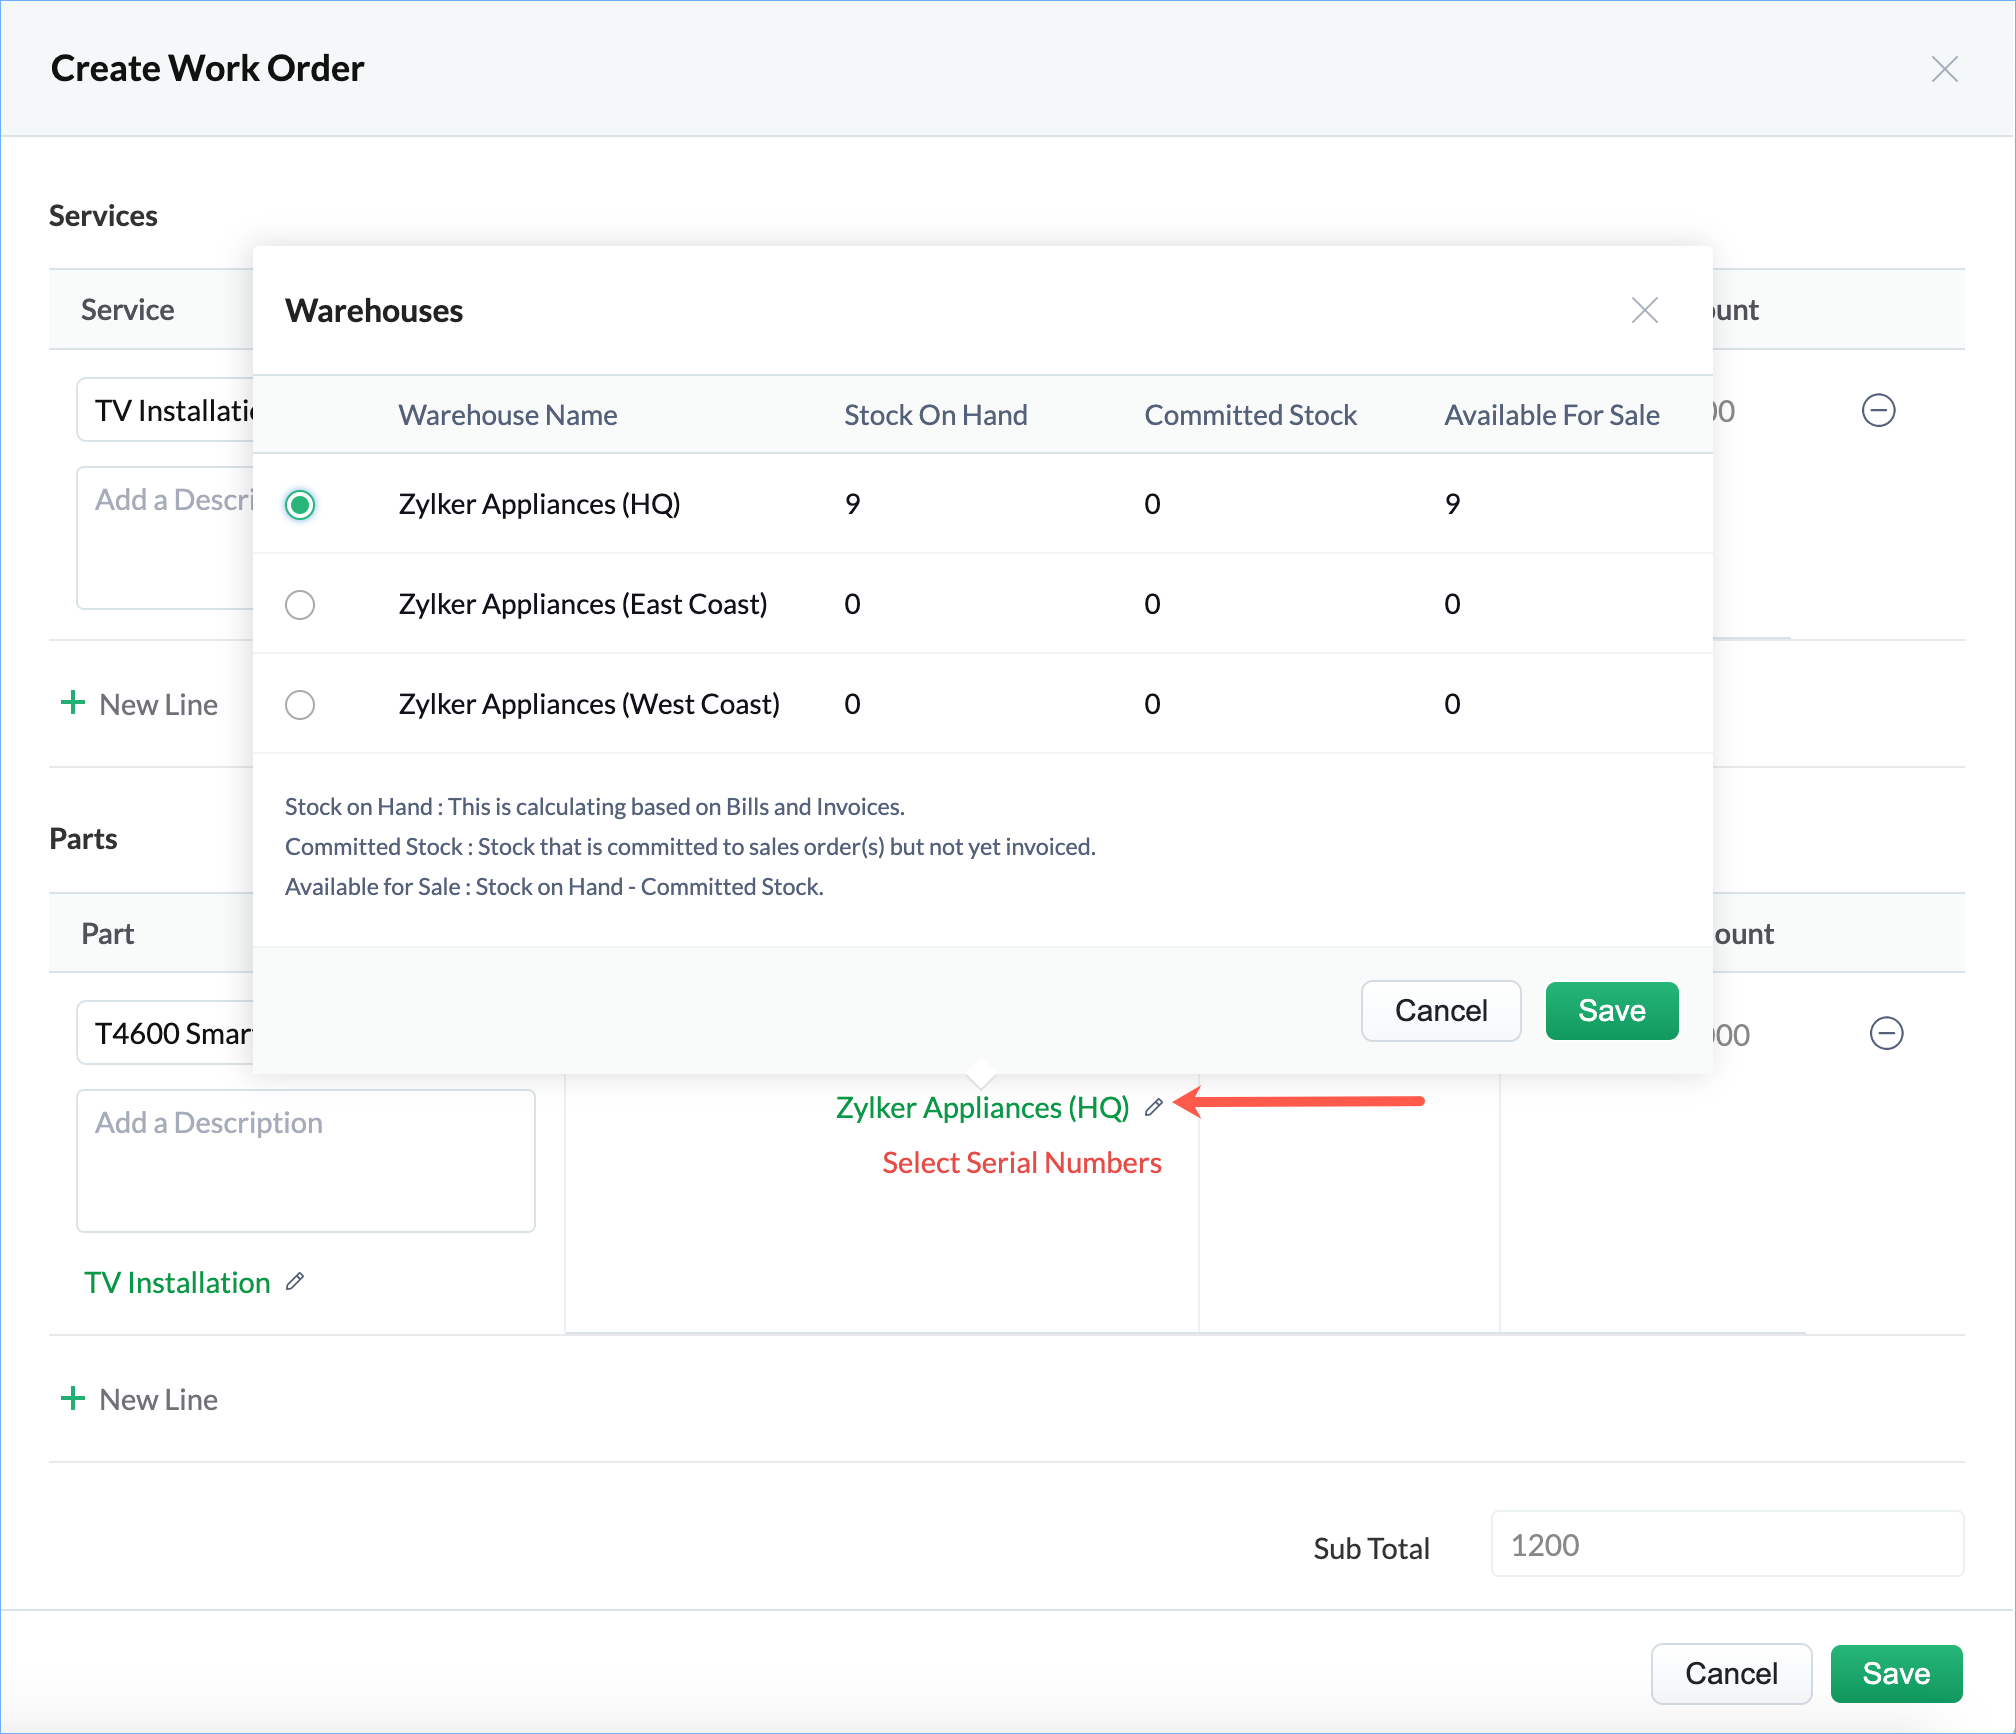Screen dimensions: 2016x1734
Task: Click the Sub Total field
Action: pos(1726,1545)
